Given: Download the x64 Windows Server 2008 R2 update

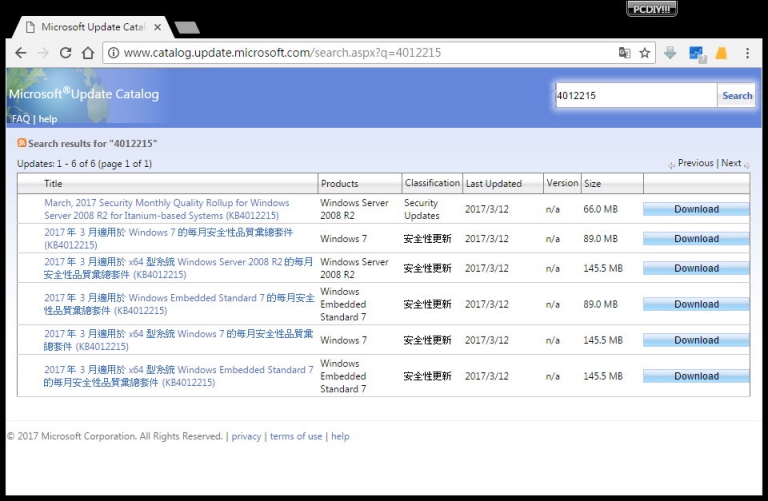Looking at the screenshot, I should point(696,268).
